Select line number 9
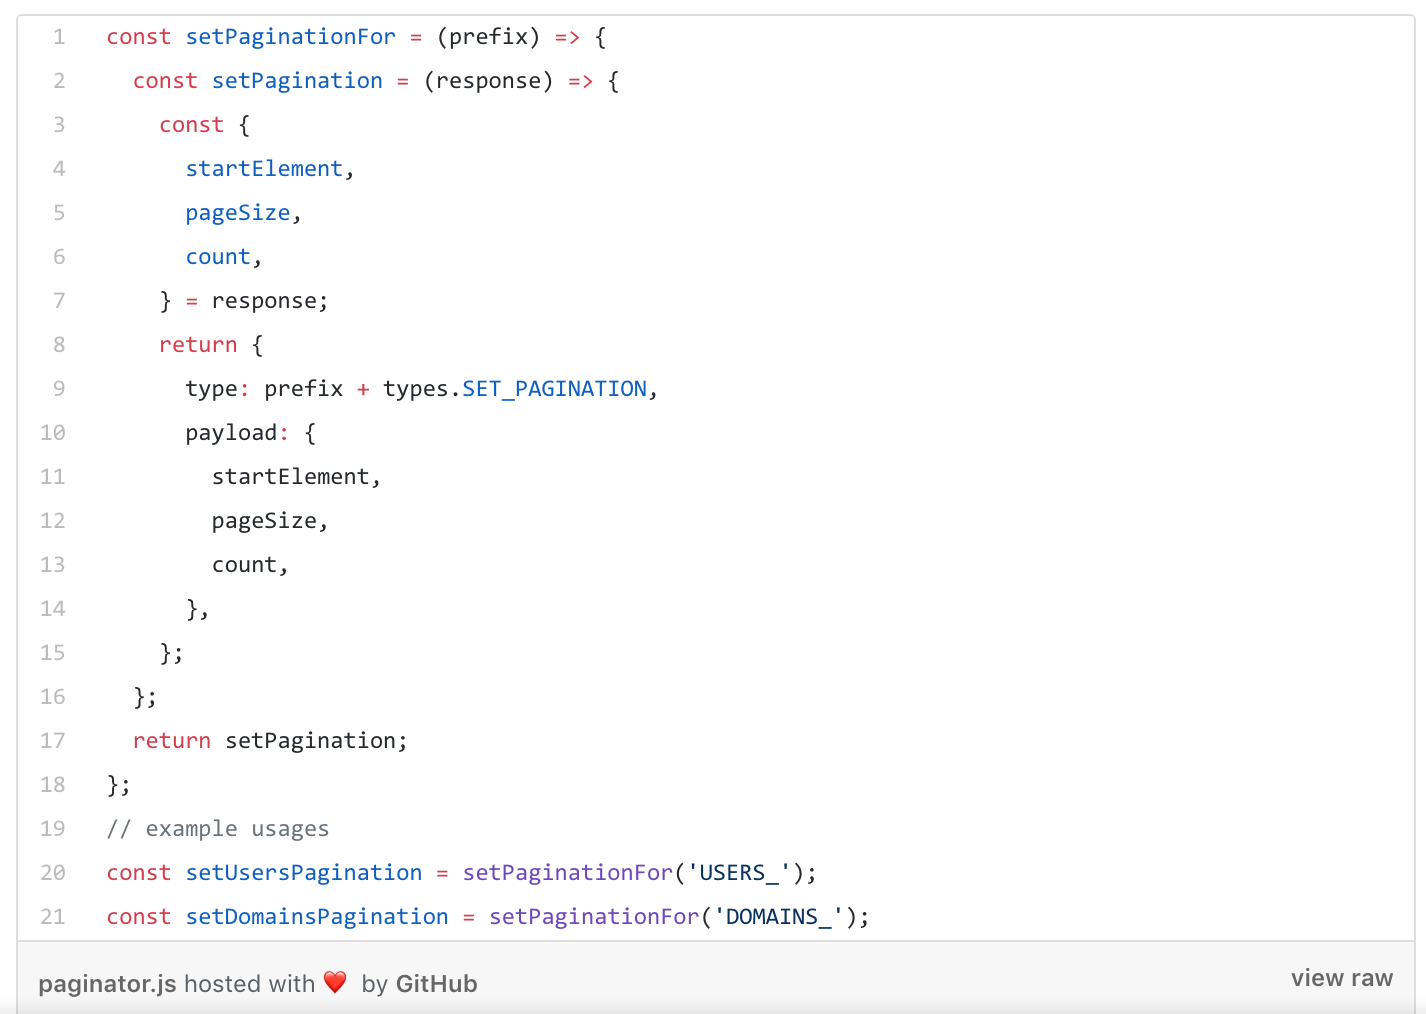Viewport: 1426px width, 1014px height. point(59,389)
